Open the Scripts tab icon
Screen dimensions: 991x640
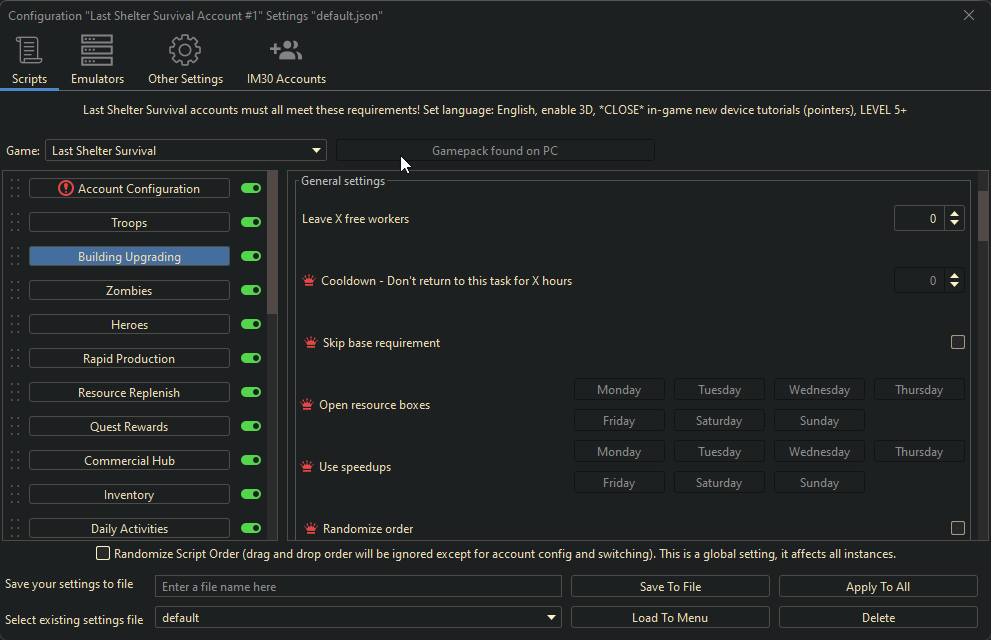29,50
